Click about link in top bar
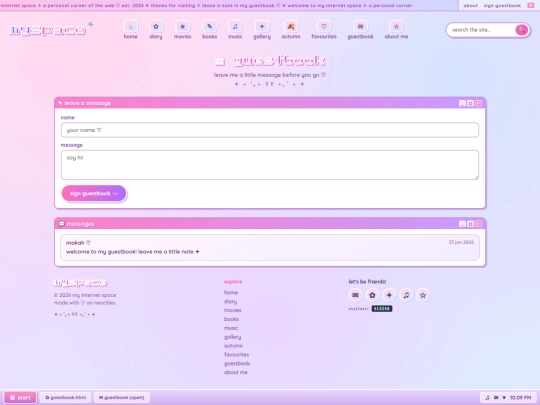Viewport: 540px width, 405px height. pyautogui.click(x=470, y=6)
